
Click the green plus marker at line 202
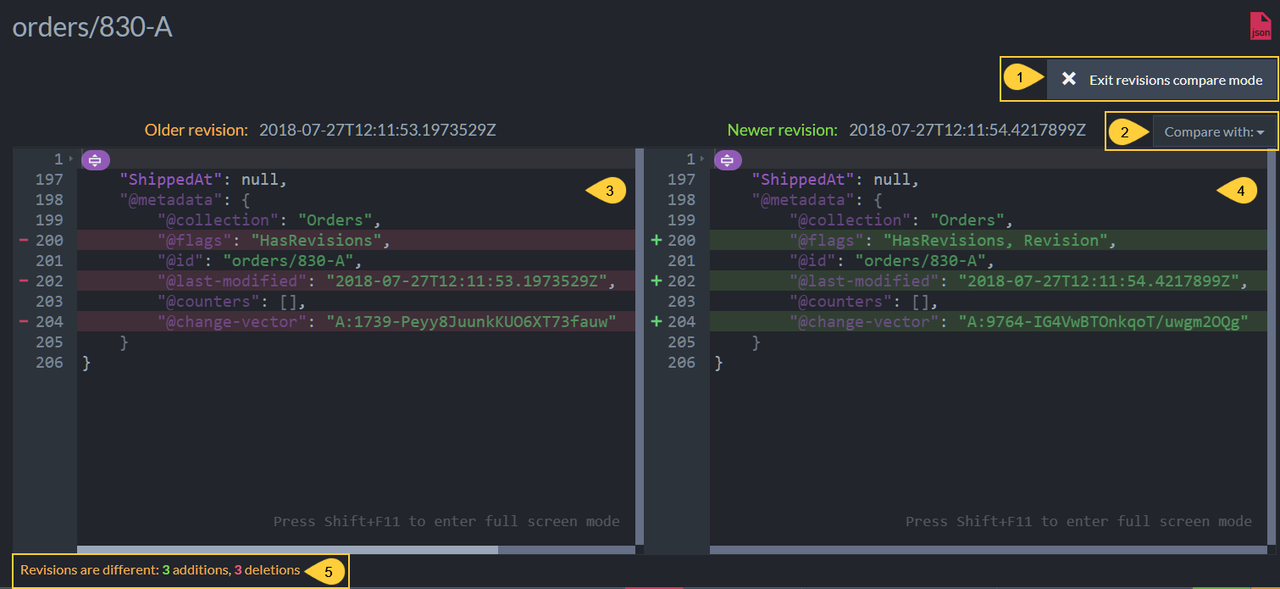(656, 281)
